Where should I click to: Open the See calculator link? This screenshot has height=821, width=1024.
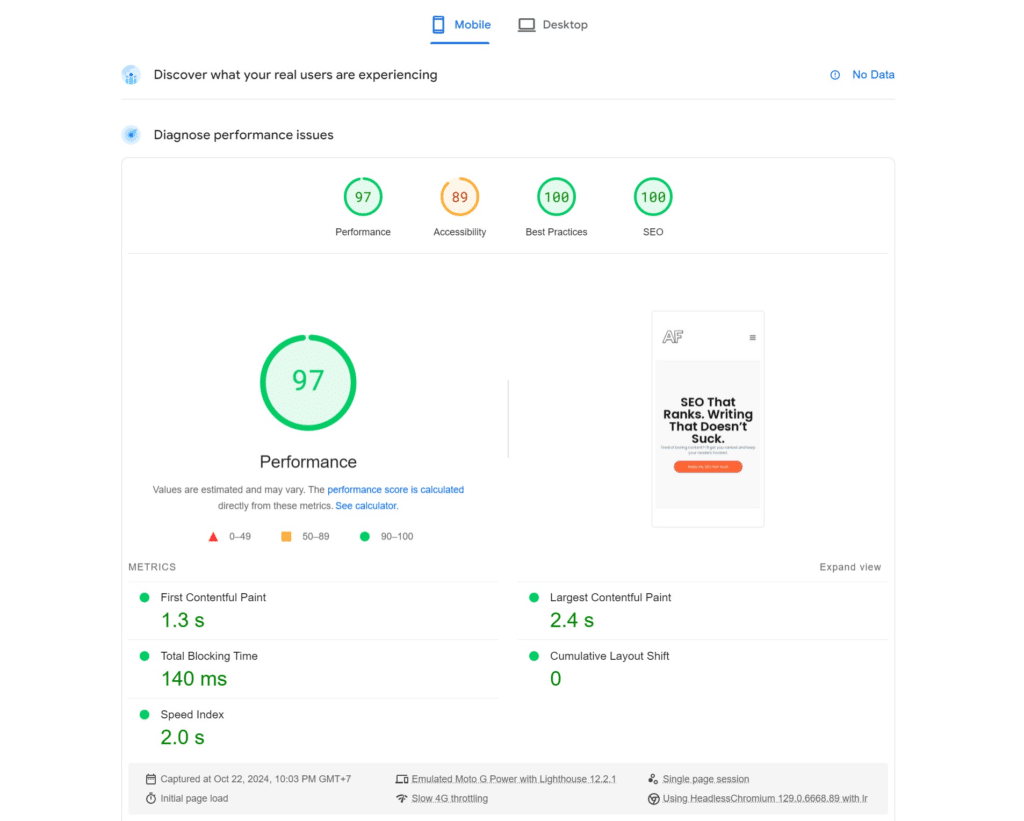[366, 506]
